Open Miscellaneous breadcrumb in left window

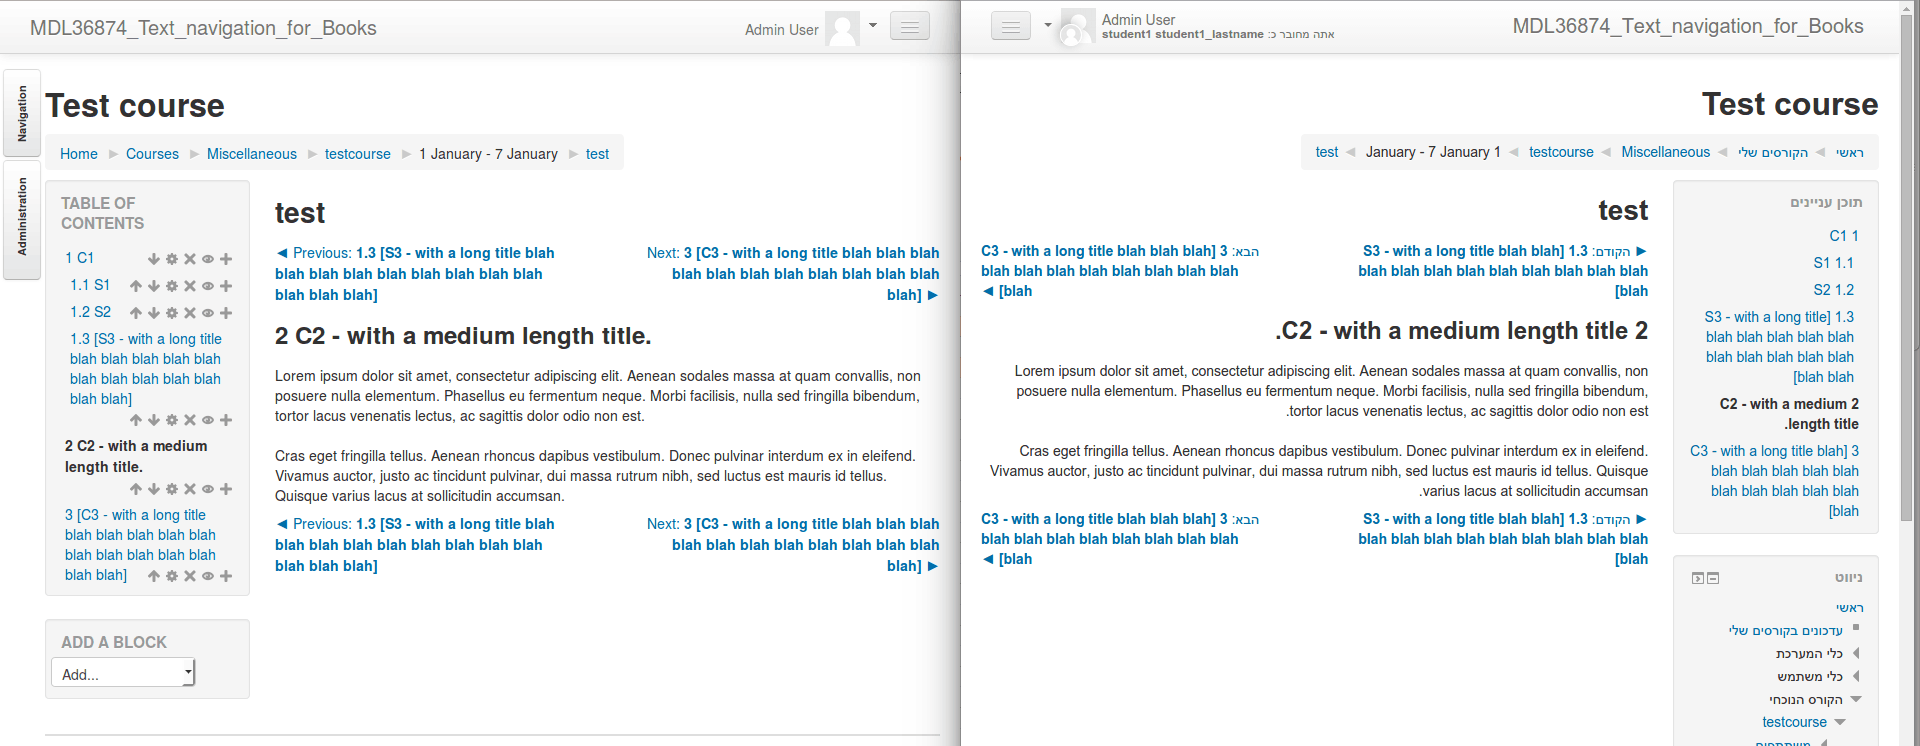(252, 154)
